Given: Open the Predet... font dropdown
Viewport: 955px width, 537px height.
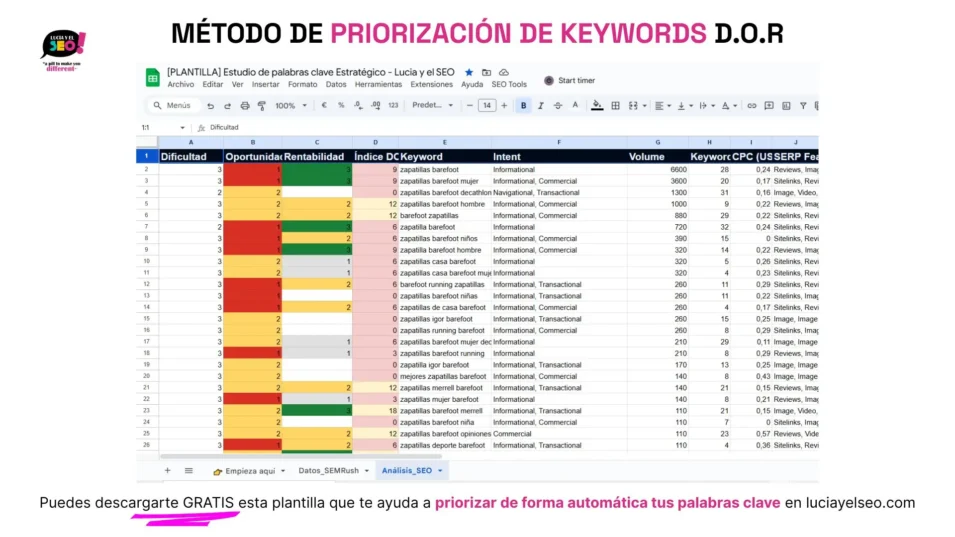Looking at the screenshot, I should click(x=432, y=105).
